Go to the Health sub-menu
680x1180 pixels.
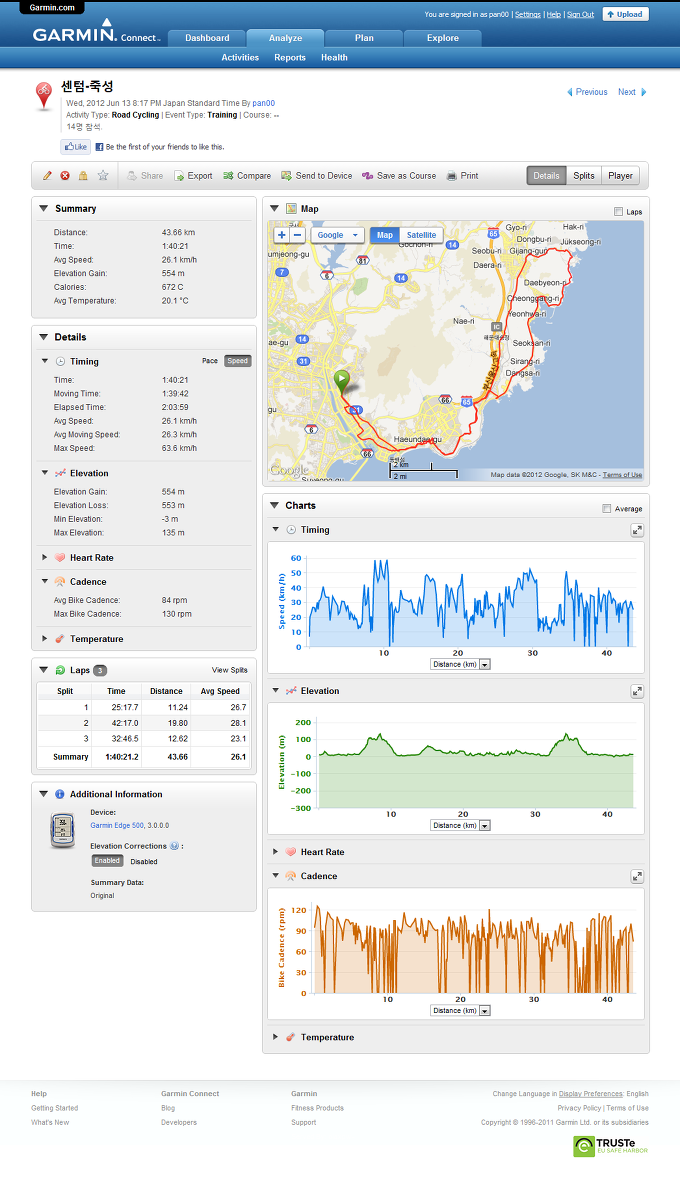(334, 58)
